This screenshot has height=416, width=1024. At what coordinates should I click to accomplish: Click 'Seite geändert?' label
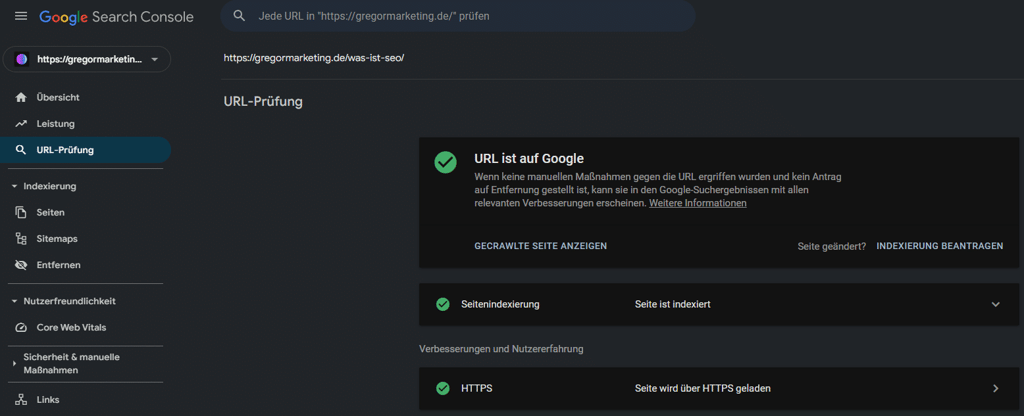click(832, 246)
